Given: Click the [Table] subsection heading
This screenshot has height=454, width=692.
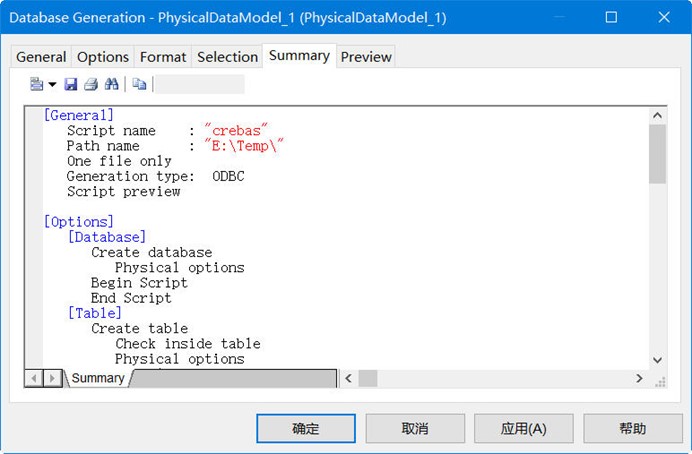Looking at the screenshot, I should [x=94, y=313].
